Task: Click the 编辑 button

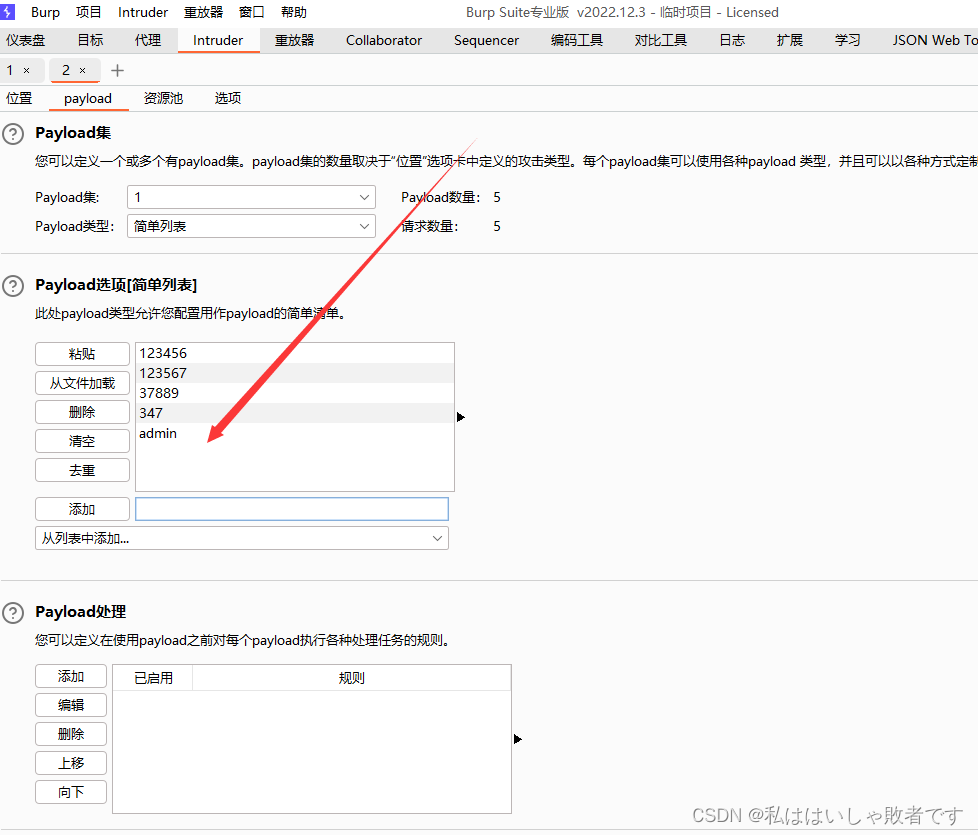Action: click(x=71, y=705)
